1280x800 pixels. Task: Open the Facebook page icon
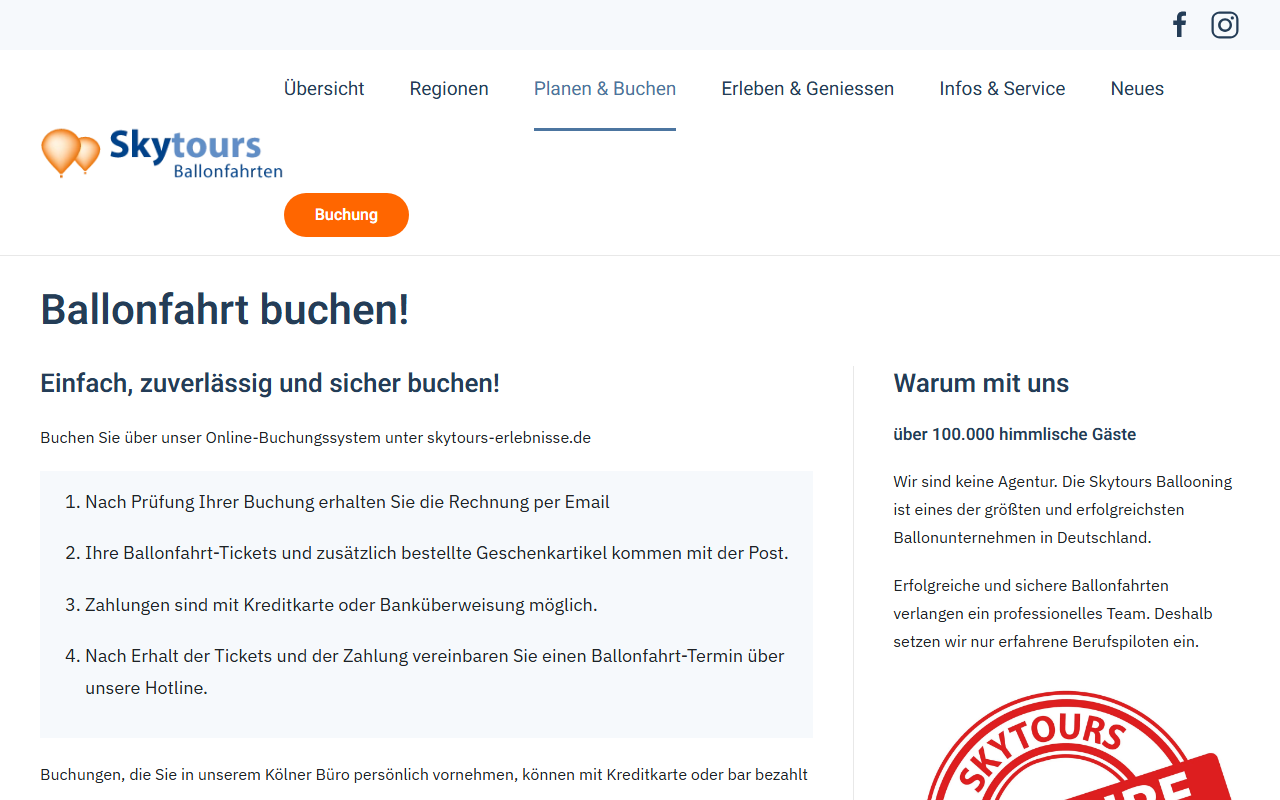[1180, 25]
